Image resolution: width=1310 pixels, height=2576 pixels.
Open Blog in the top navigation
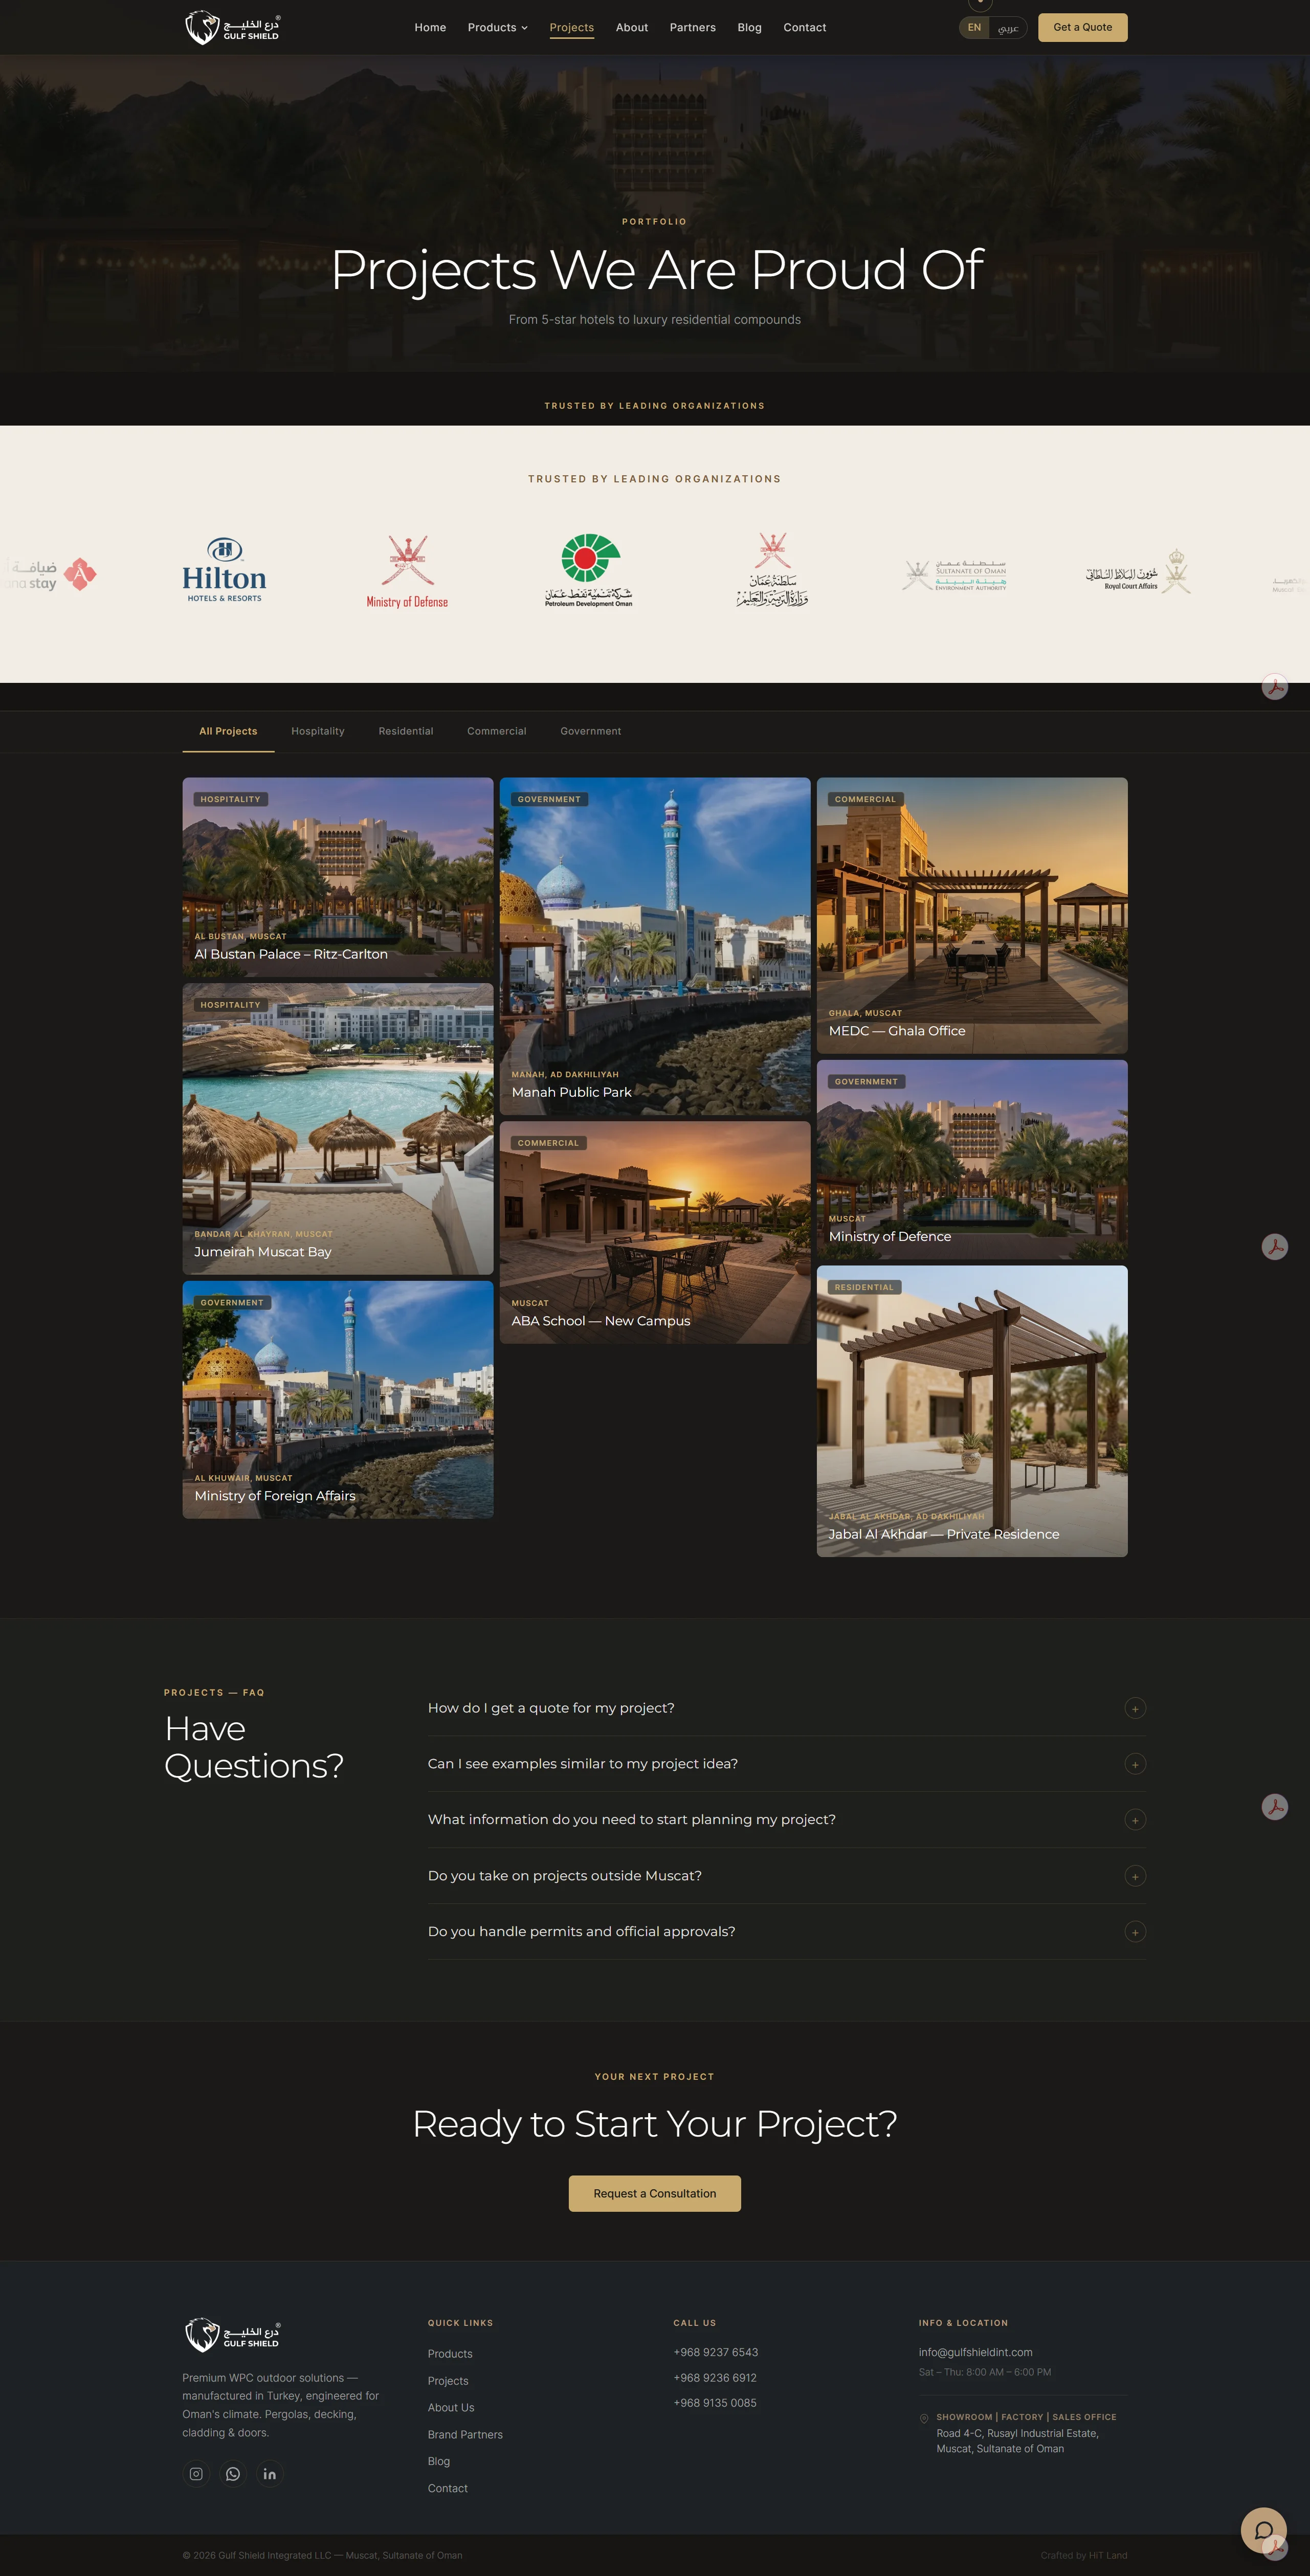(x=750, y=27)
